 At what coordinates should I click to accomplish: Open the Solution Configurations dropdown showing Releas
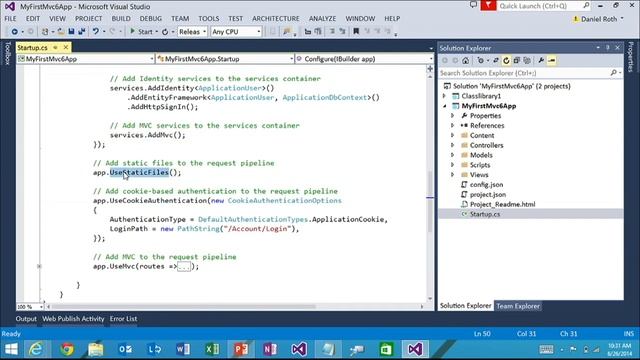(192, 31)
